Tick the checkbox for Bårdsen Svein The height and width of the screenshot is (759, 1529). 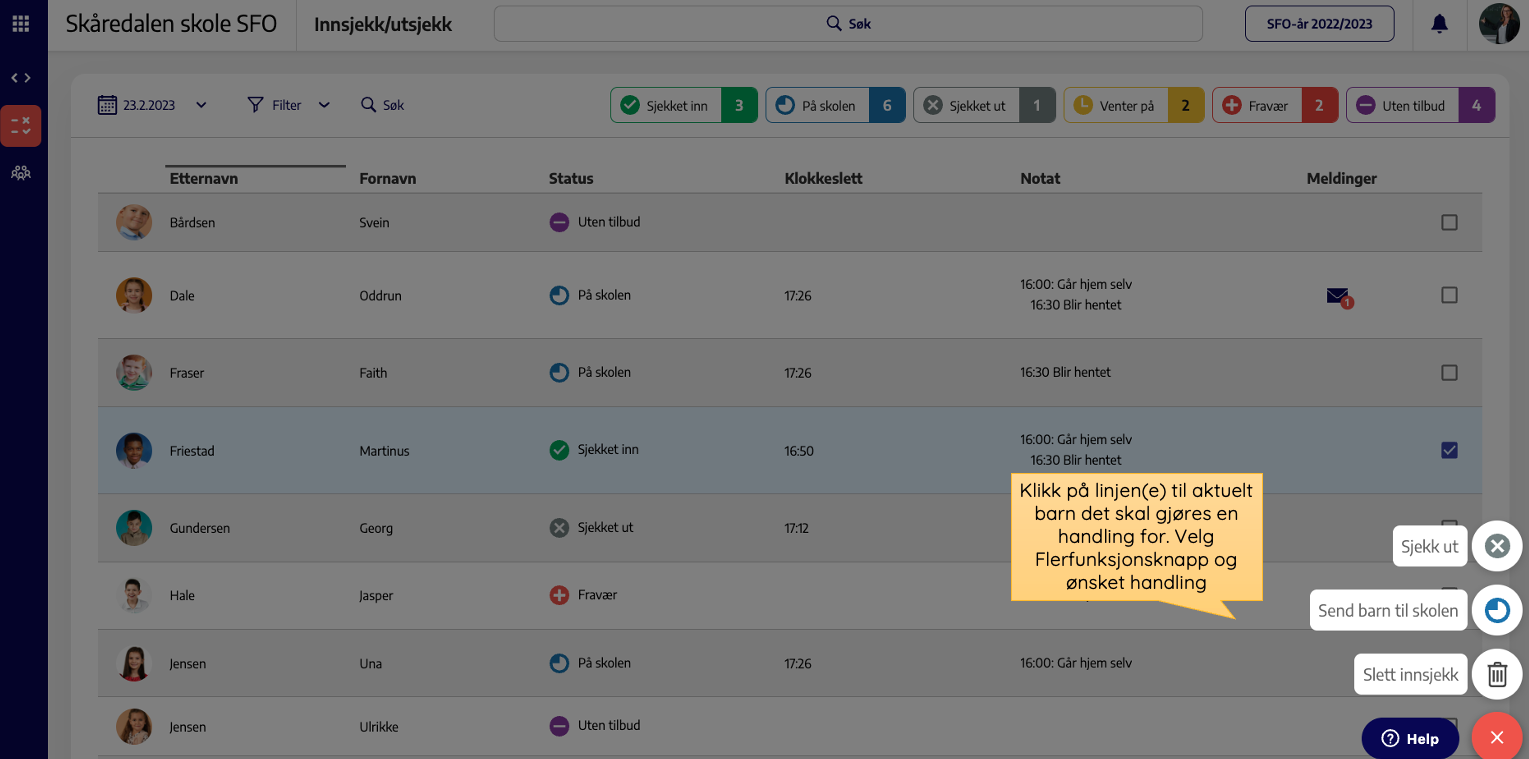[1449, 223]
